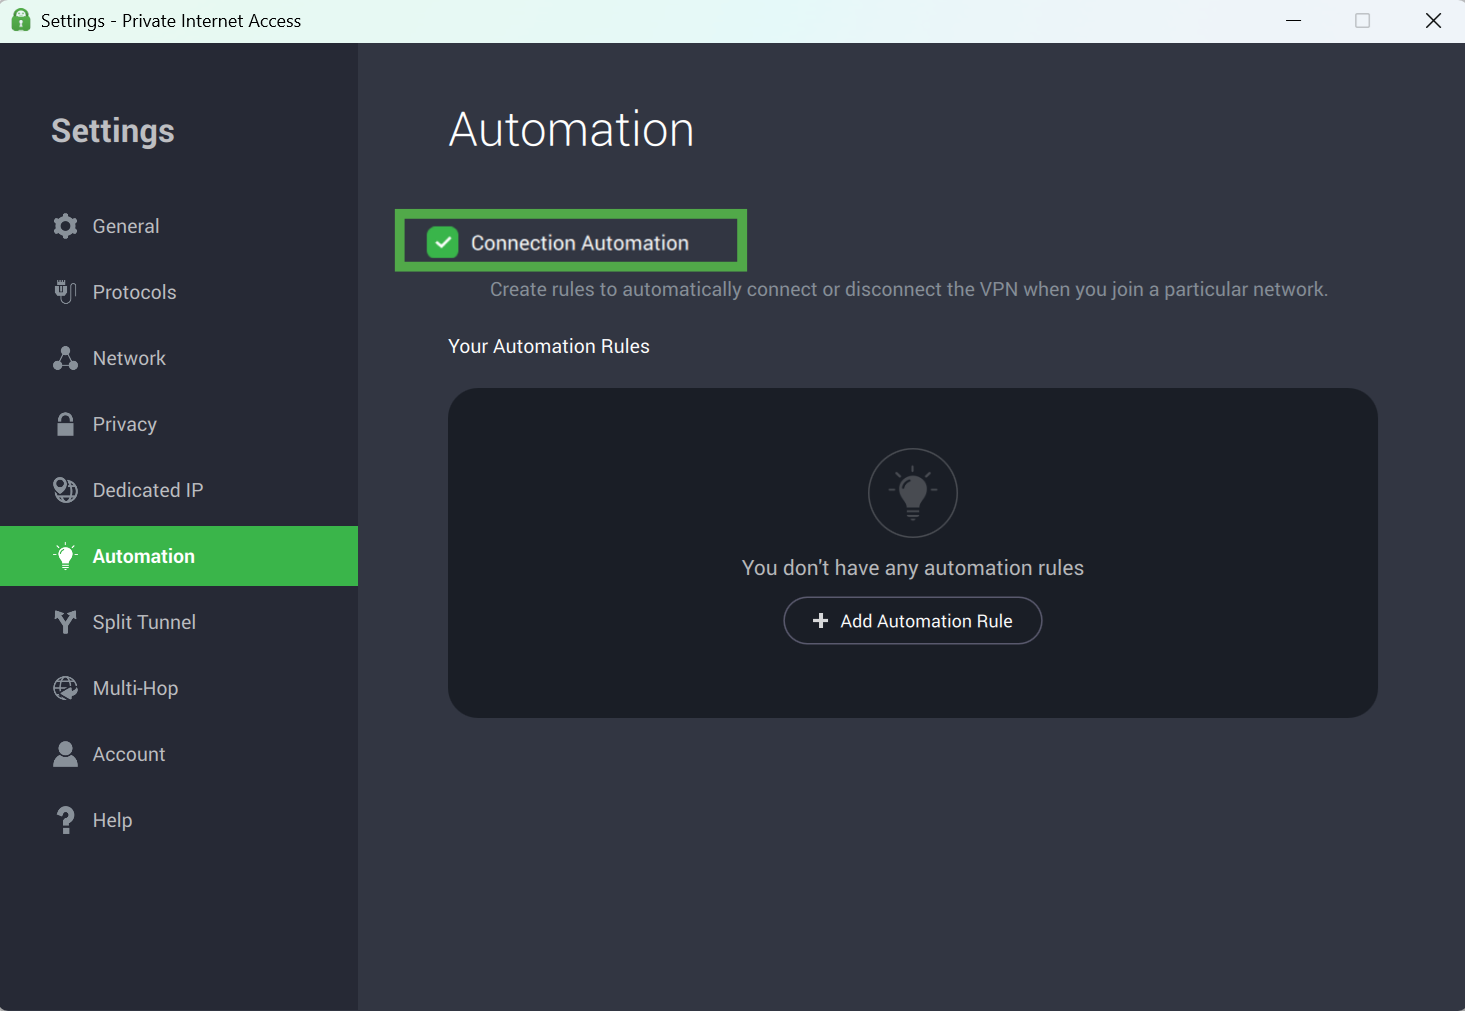Screen dimensions: 1465x1011
Task: Click the Help question mark icon
Action: [x=65, y=820]
